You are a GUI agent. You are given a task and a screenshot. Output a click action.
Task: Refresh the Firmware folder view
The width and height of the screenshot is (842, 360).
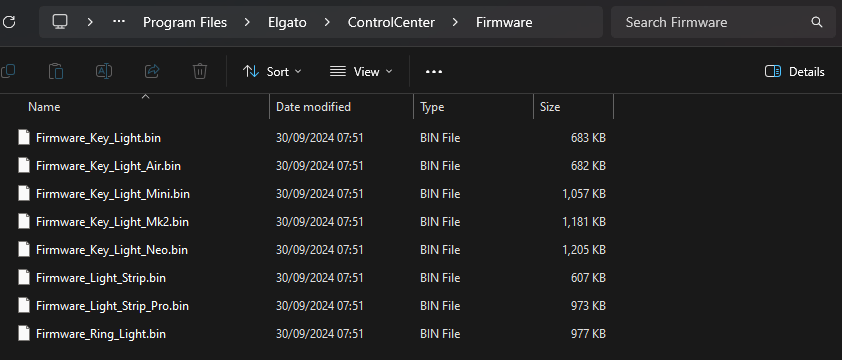[9, 22]
